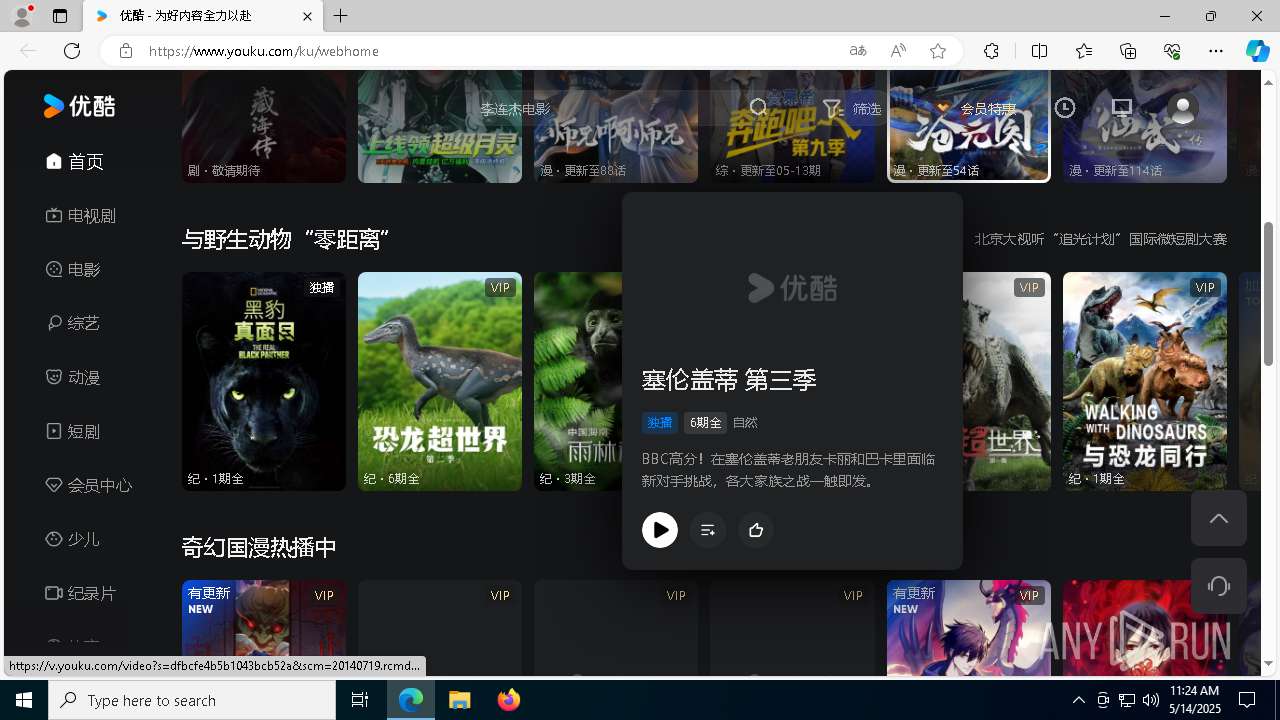
Task: Launch Firefox from taskbar
Action: click(x=509, y=700)
